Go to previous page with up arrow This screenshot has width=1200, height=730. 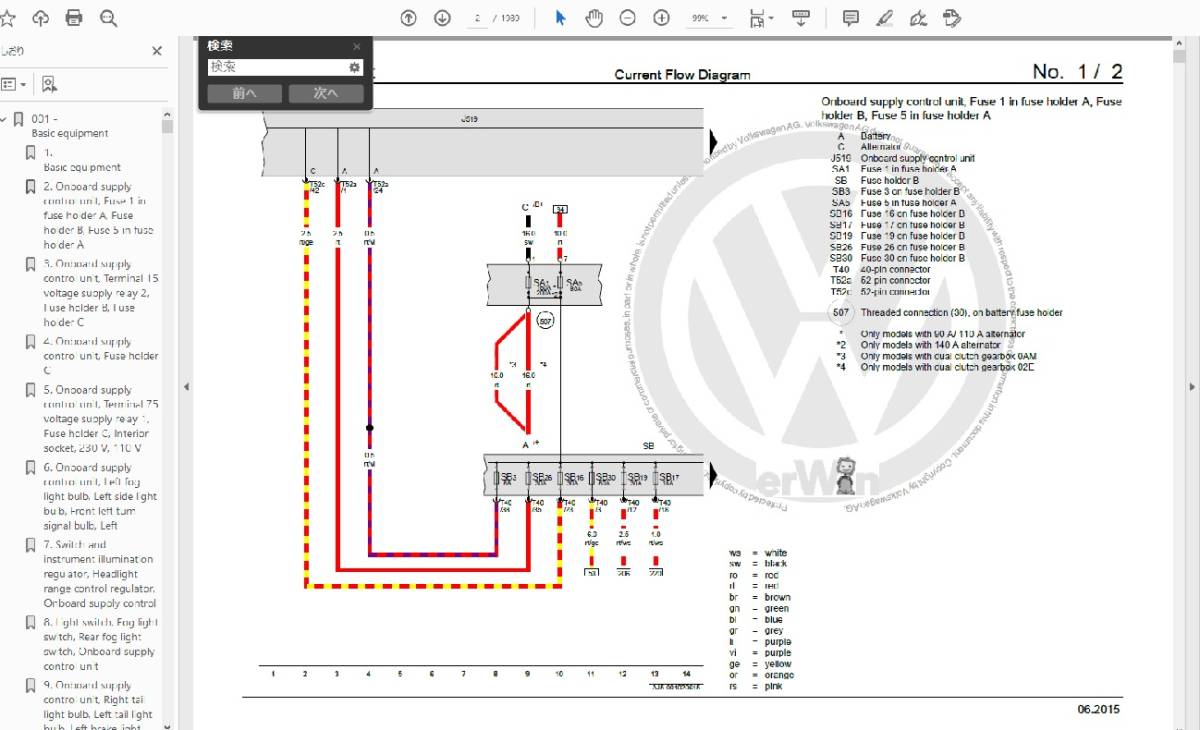coord(408,18)
